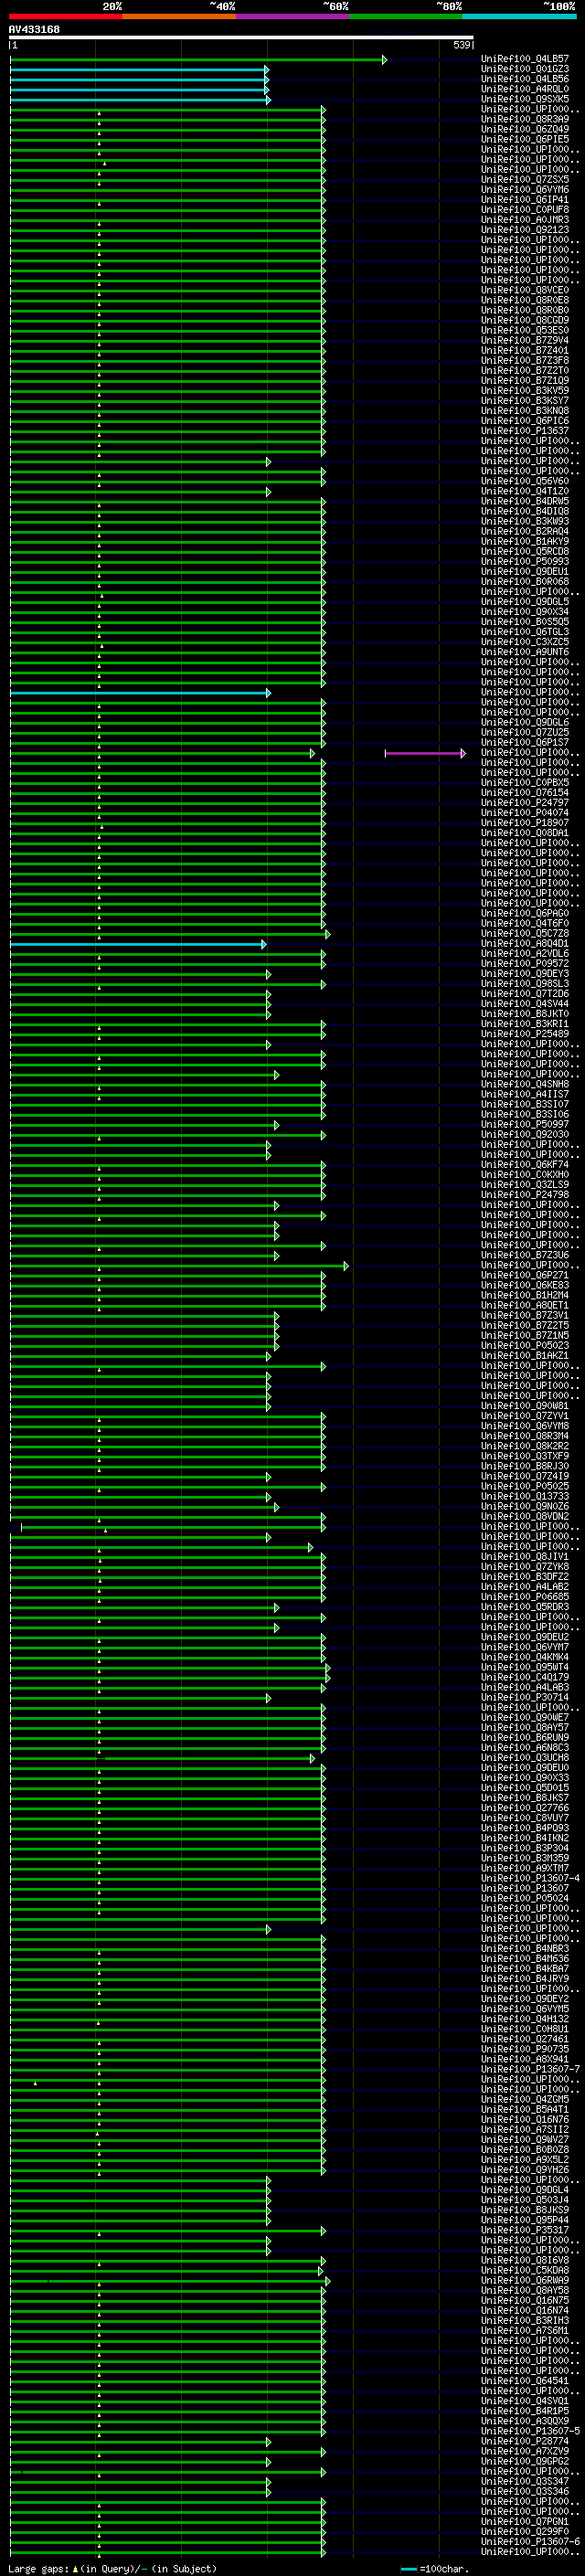585x2576 pixels.
Task: Click UniRef100_Q7ZU25 entry
Action: (x=525, y=732)
